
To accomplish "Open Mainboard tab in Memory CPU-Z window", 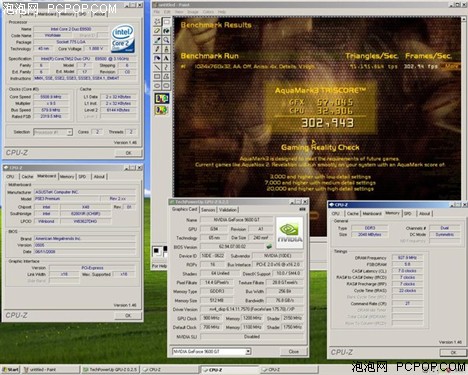I will [x=372, y=213].
